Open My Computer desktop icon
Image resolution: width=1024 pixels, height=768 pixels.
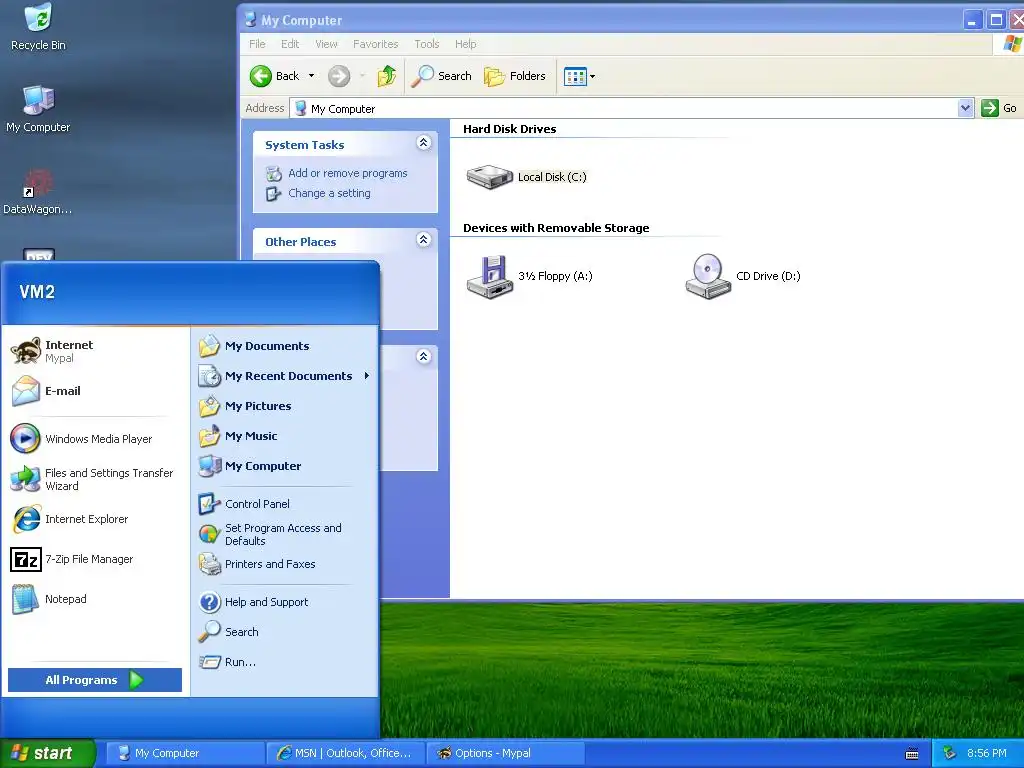38,109
